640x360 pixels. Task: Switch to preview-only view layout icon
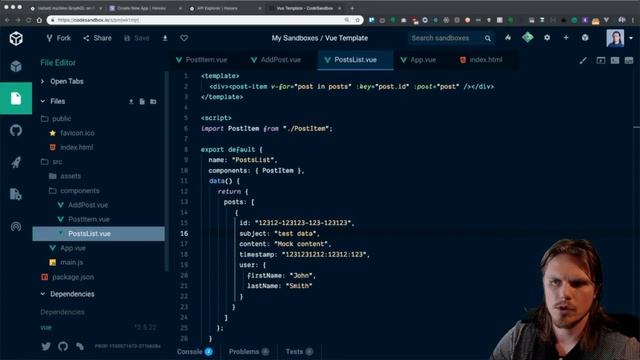click(x=629, y=60)
